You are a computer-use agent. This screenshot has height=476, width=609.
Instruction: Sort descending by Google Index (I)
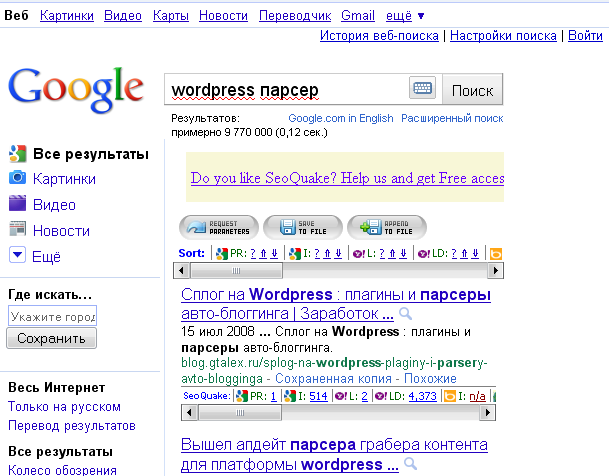338,254
